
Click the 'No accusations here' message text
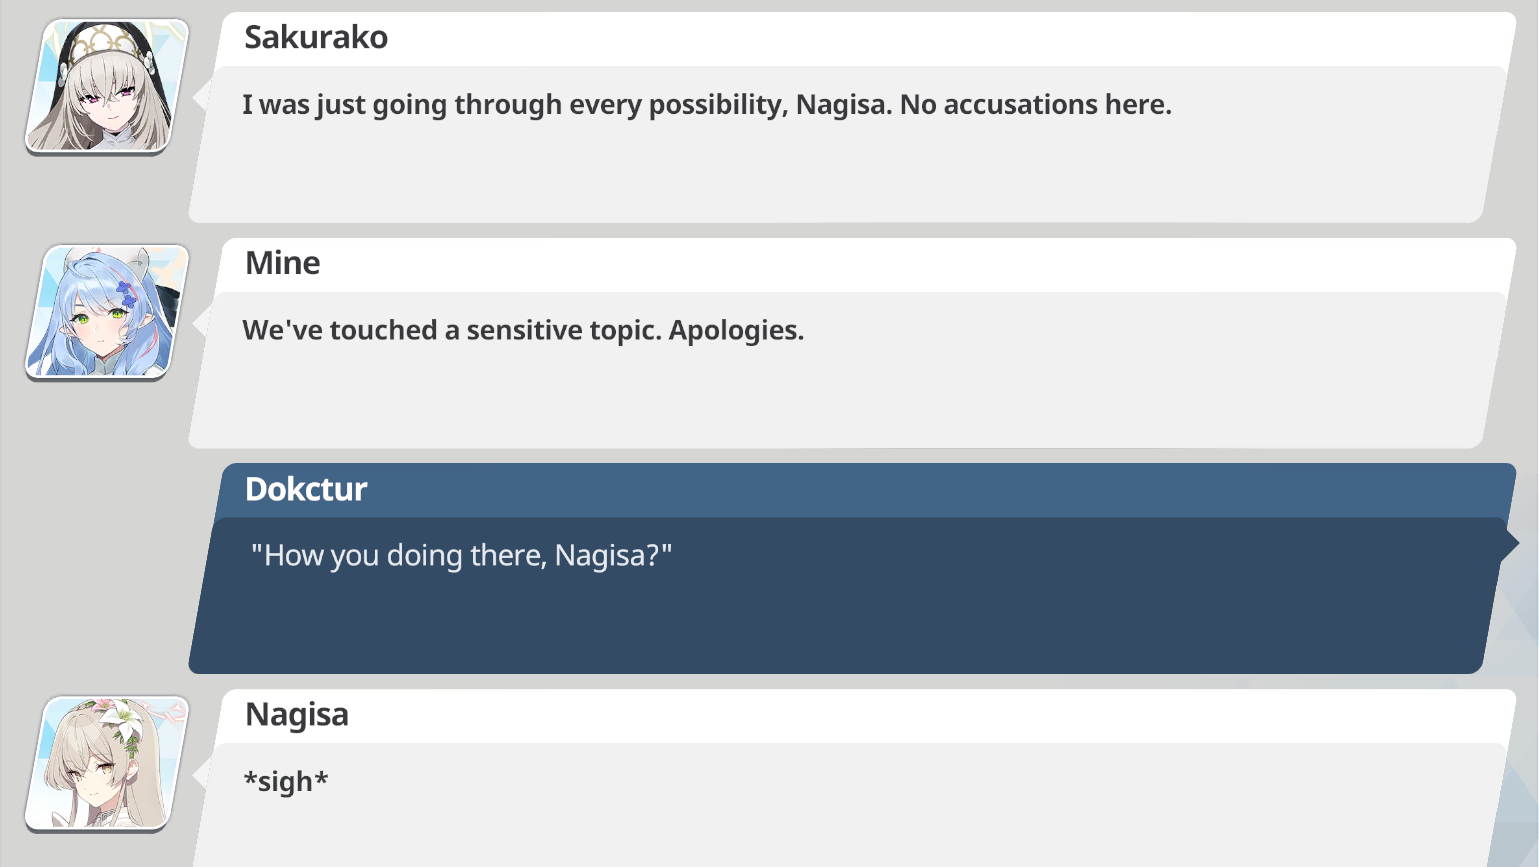[x=1035, y=104]
